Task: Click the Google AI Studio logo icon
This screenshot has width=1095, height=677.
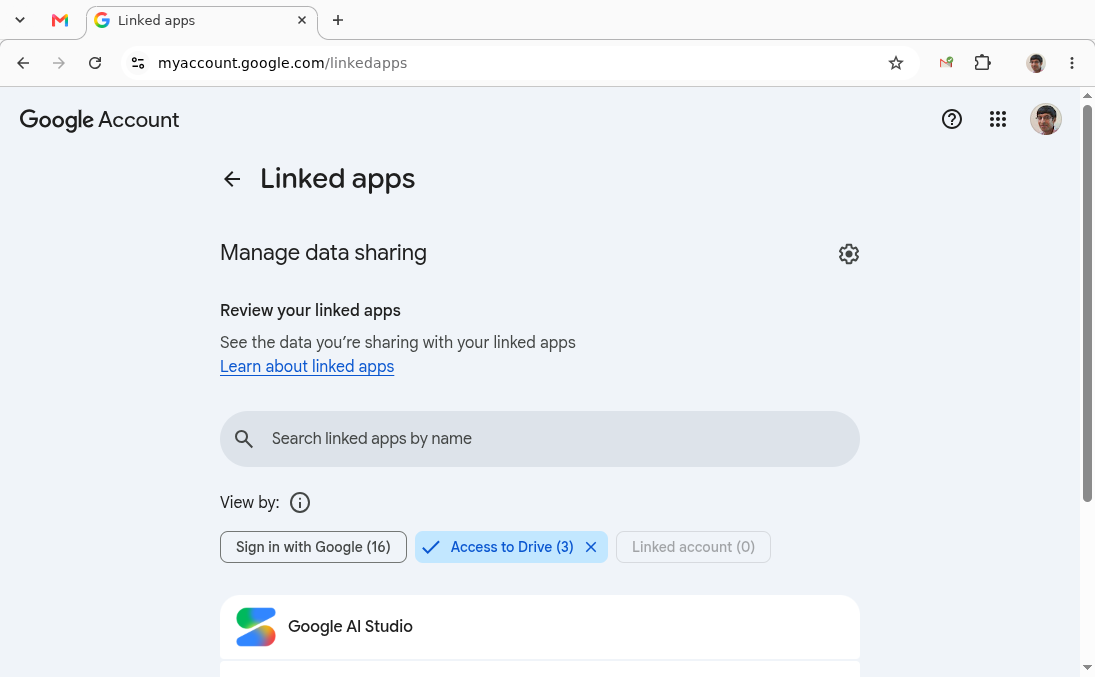Action: tap(256, 627)
